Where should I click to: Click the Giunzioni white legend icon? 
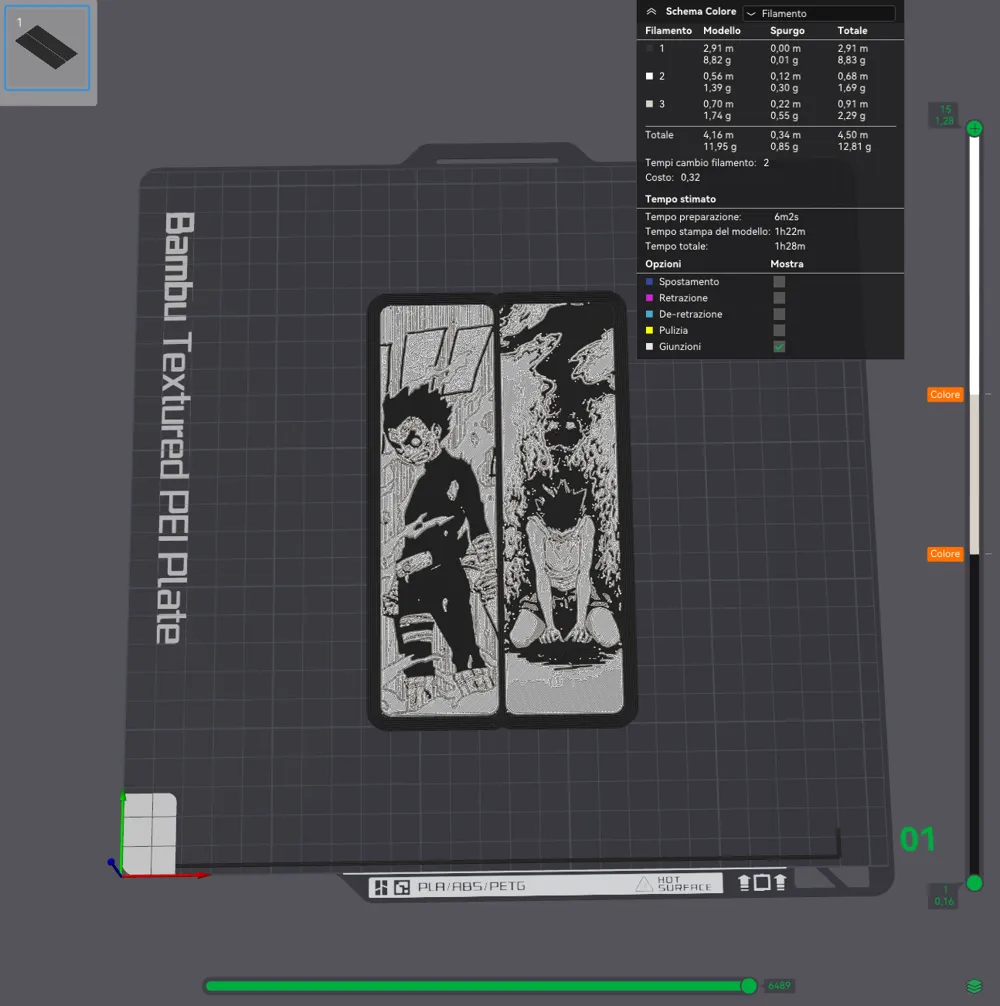tap(649, 346)
